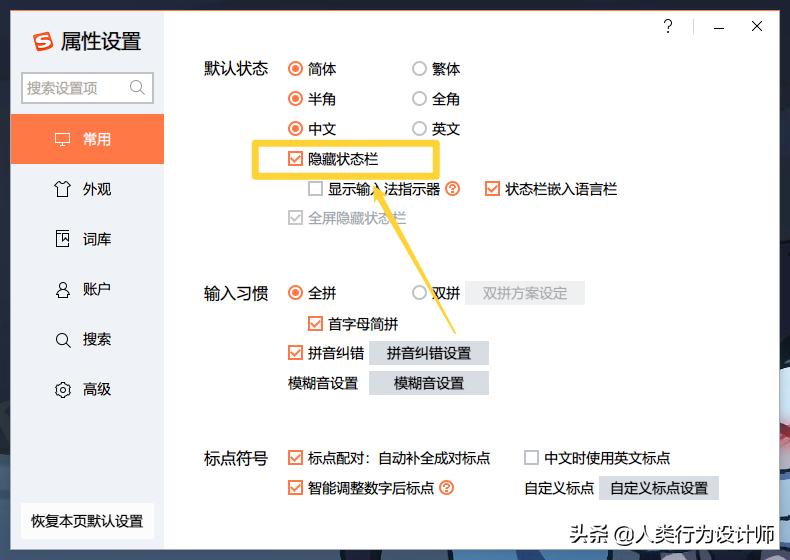790x560 pixels.
Task: Toggle the 全屏隐藏状态栏 checkbox
Action: click(x=295, y=218)
